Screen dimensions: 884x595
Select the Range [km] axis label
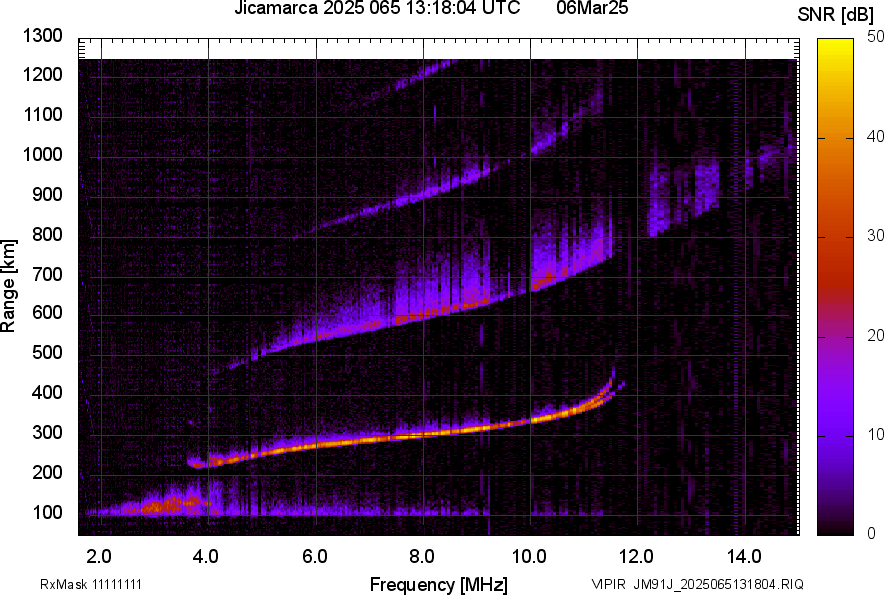(11, 285)
